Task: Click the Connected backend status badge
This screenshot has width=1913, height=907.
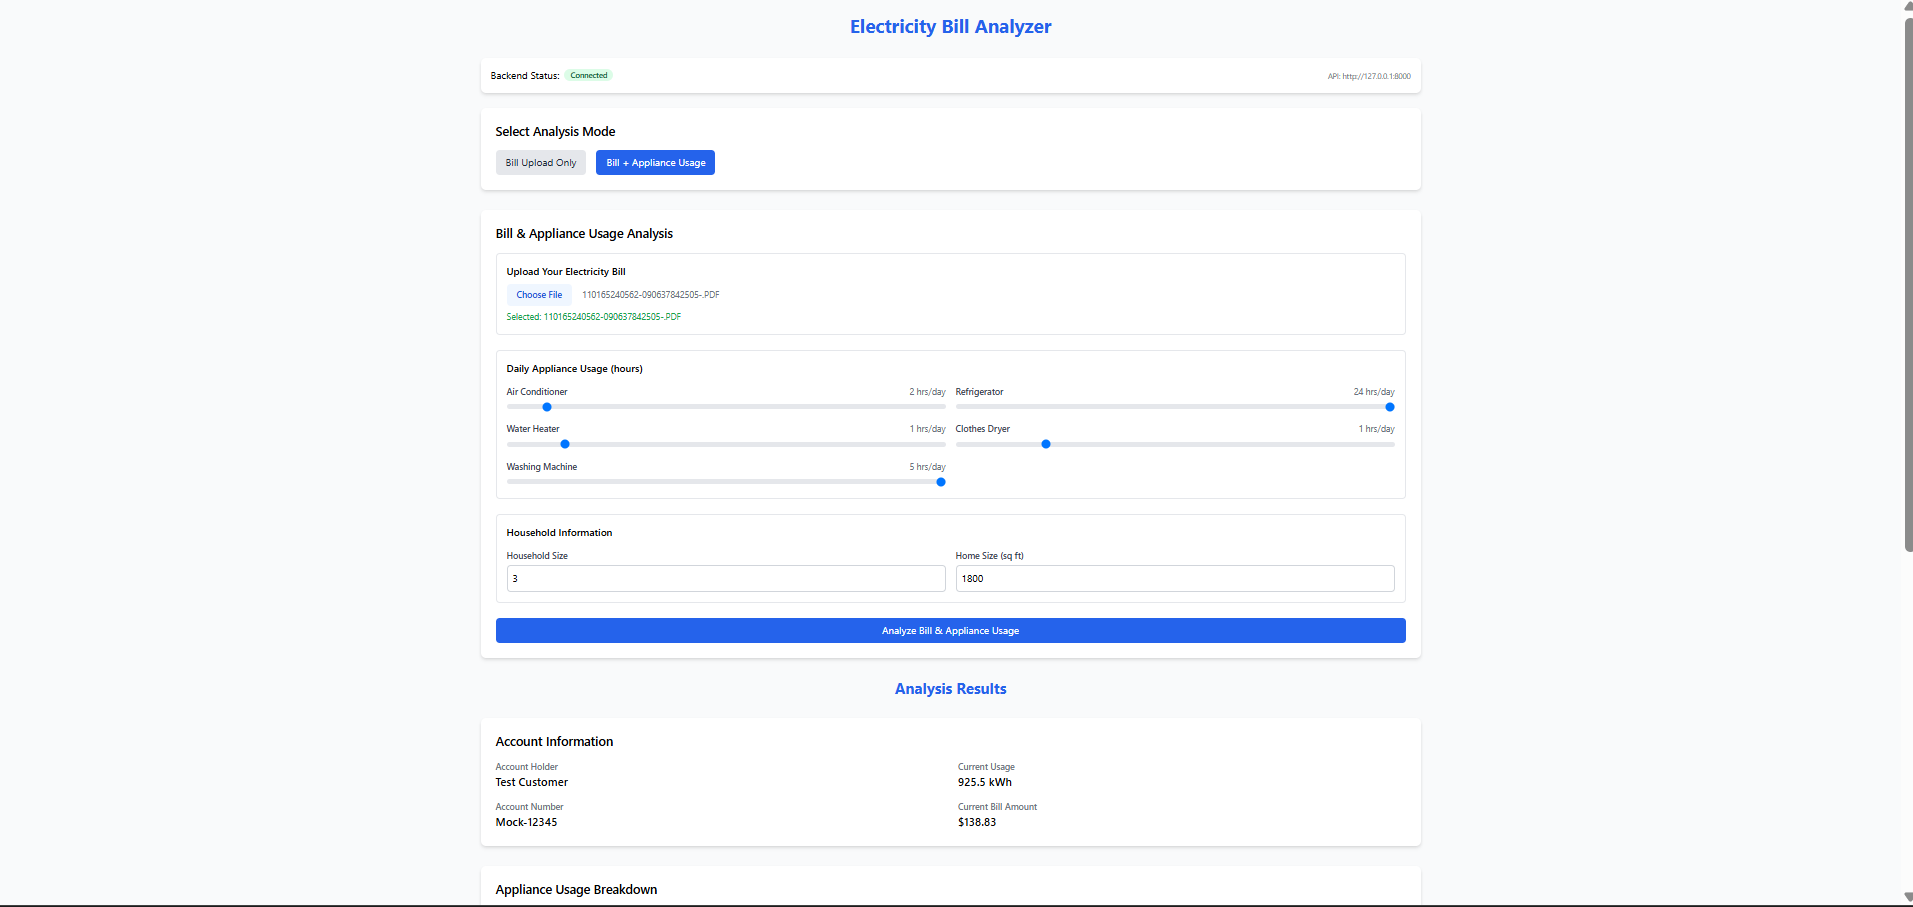Action: (x=588, y=75)
